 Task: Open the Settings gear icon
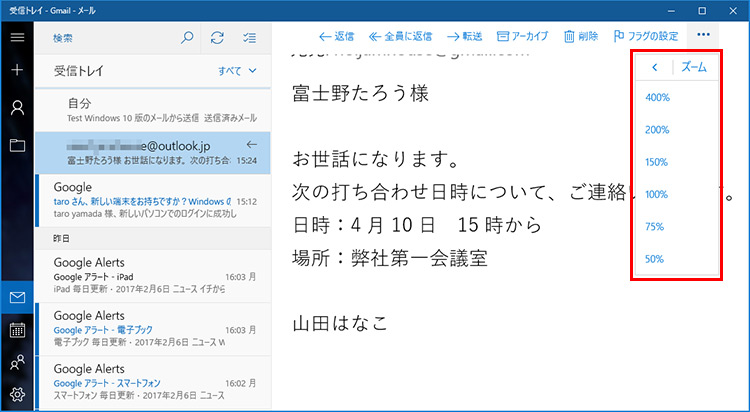point(17,394)
